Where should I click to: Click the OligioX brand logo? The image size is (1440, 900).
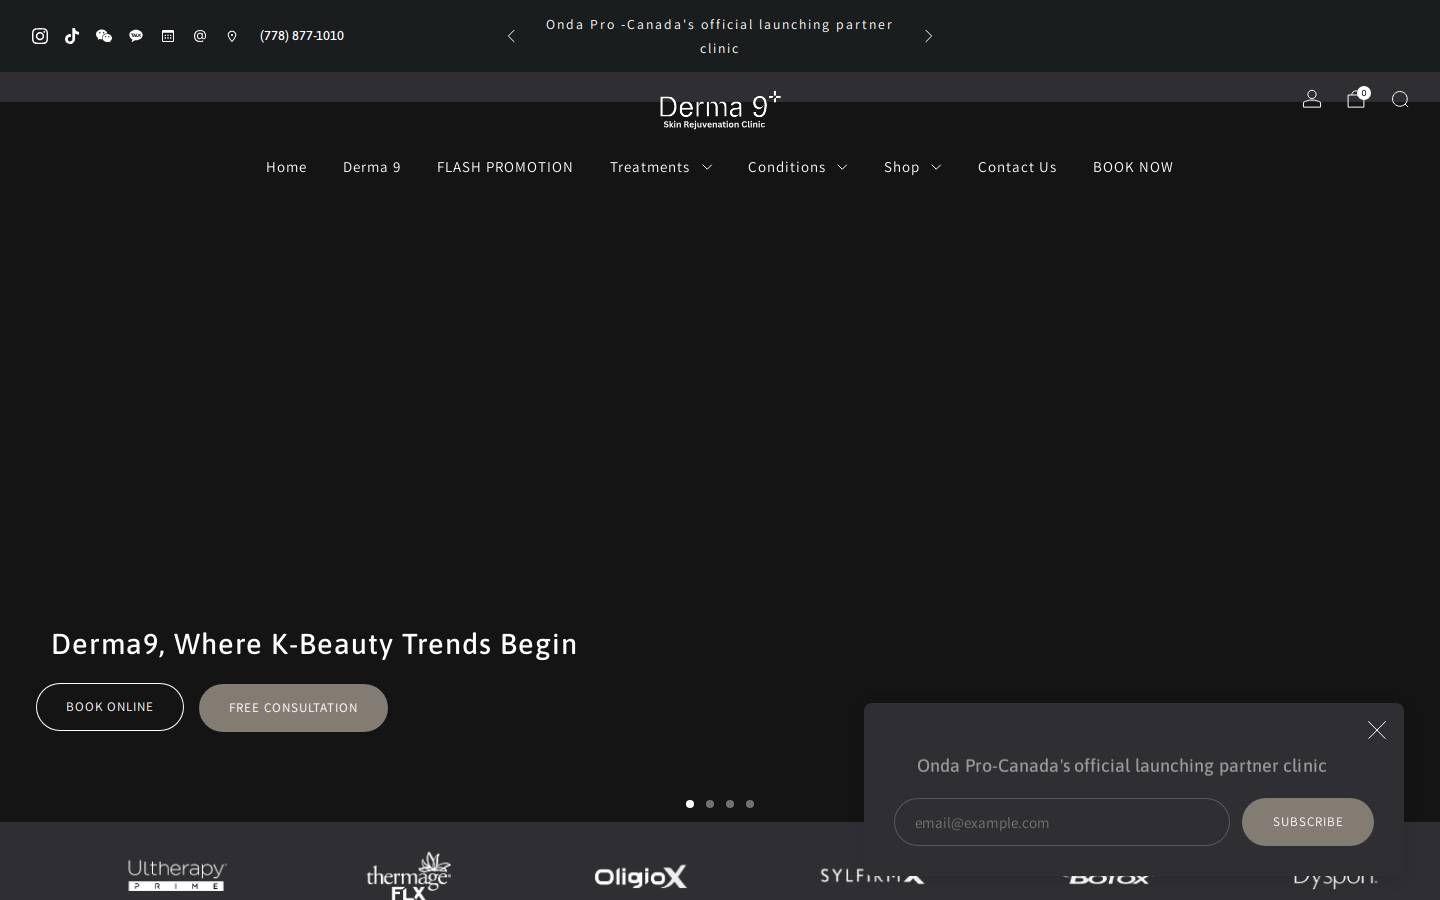641,877
